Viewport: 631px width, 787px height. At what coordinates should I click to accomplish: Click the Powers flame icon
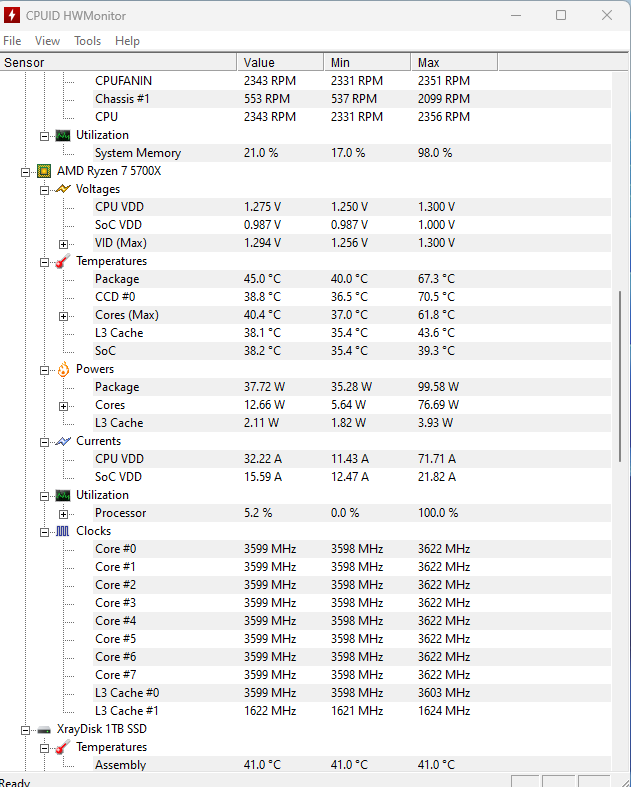[x=63, y=369]
